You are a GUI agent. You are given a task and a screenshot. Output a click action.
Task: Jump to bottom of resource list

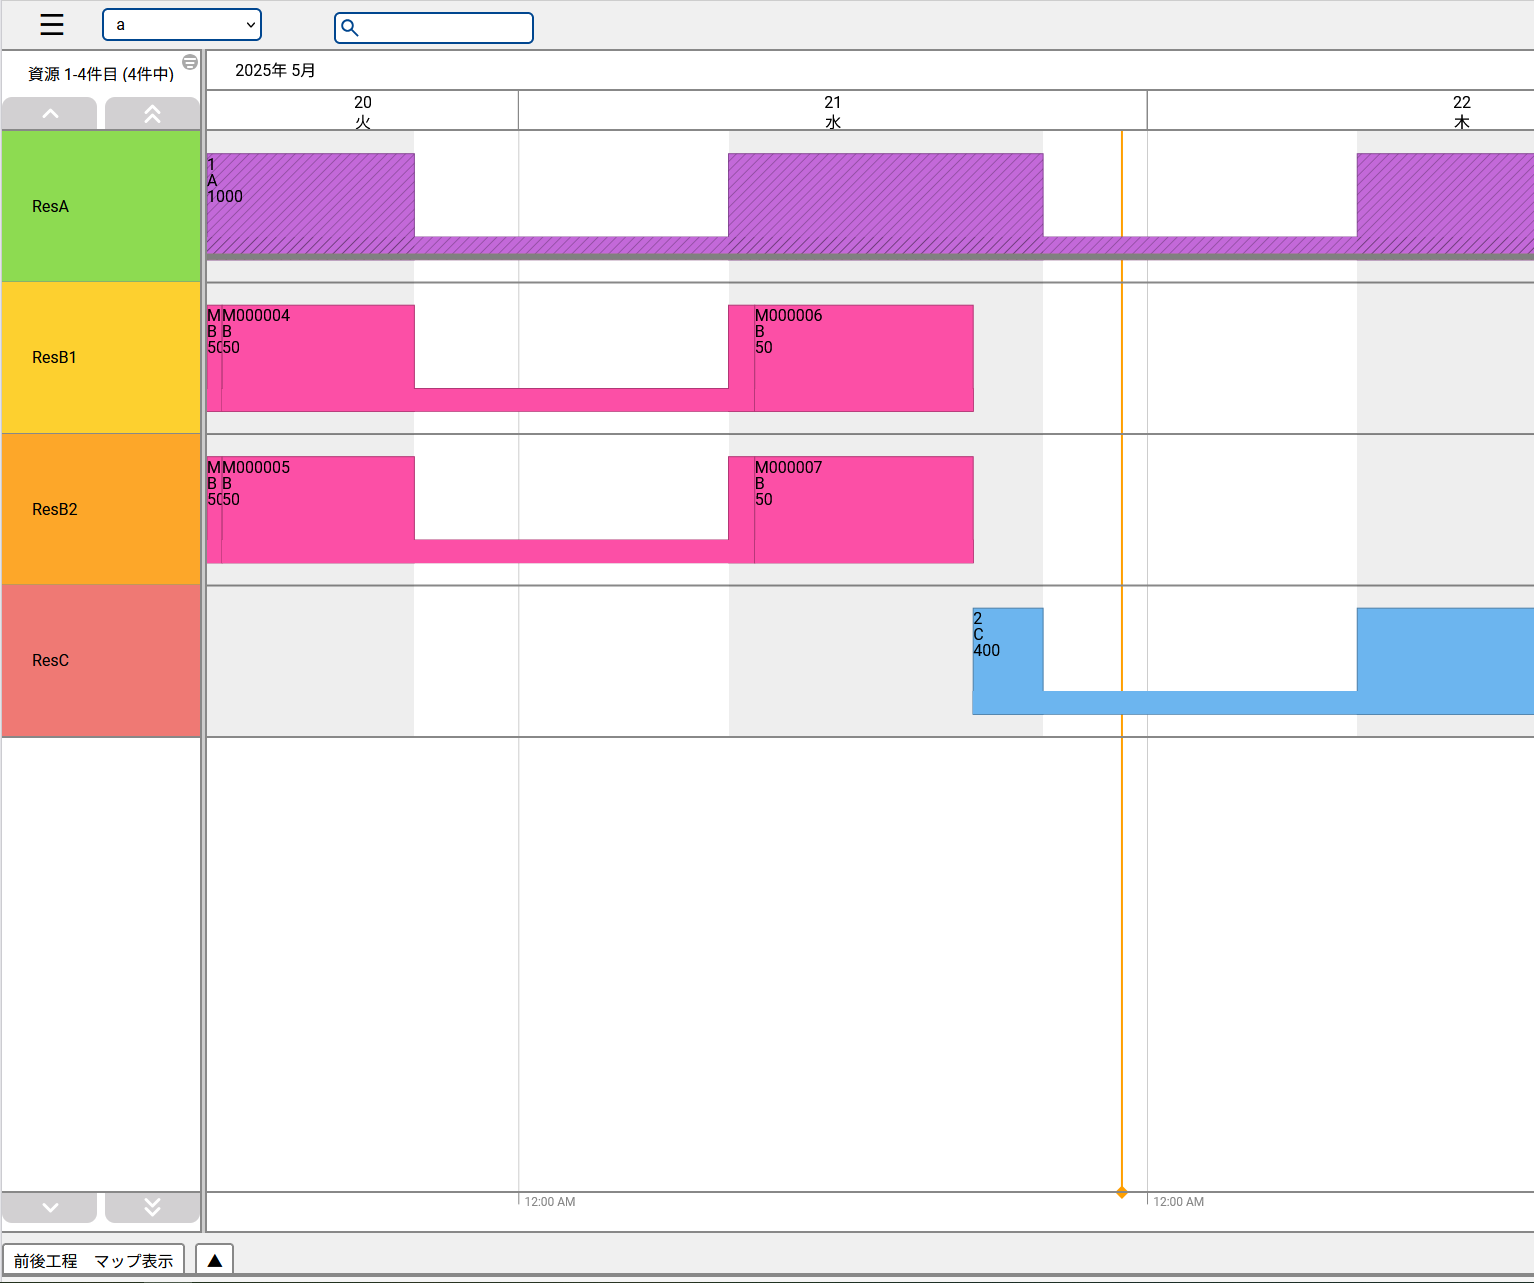(x=152, y=1207)
